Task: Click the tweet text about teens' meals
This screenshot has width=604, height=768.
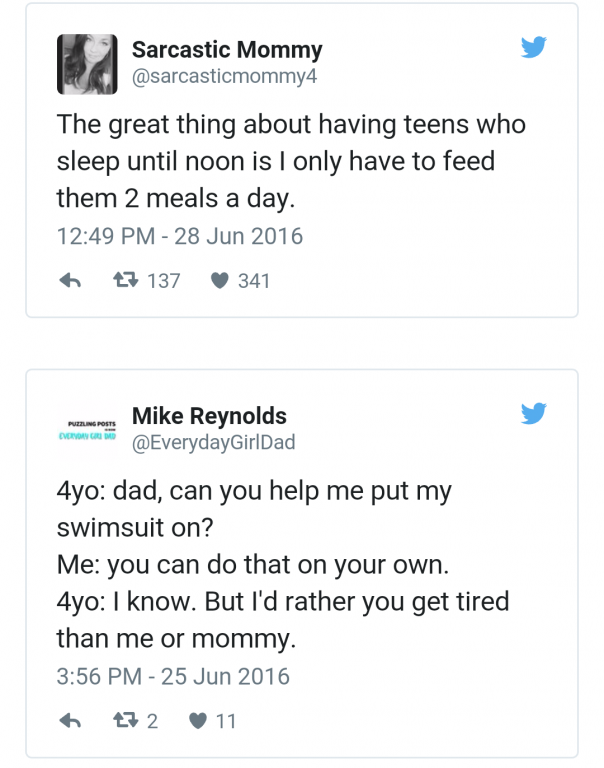Action: [x=290, y=162]
